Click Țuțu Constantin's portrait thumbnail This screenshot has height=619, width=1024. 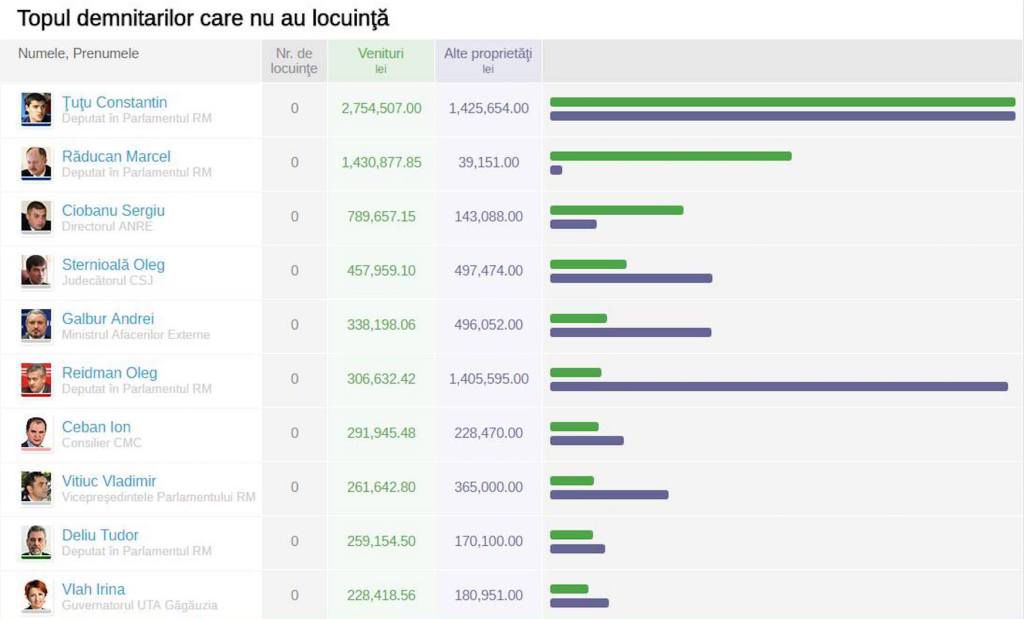[36, 109]
